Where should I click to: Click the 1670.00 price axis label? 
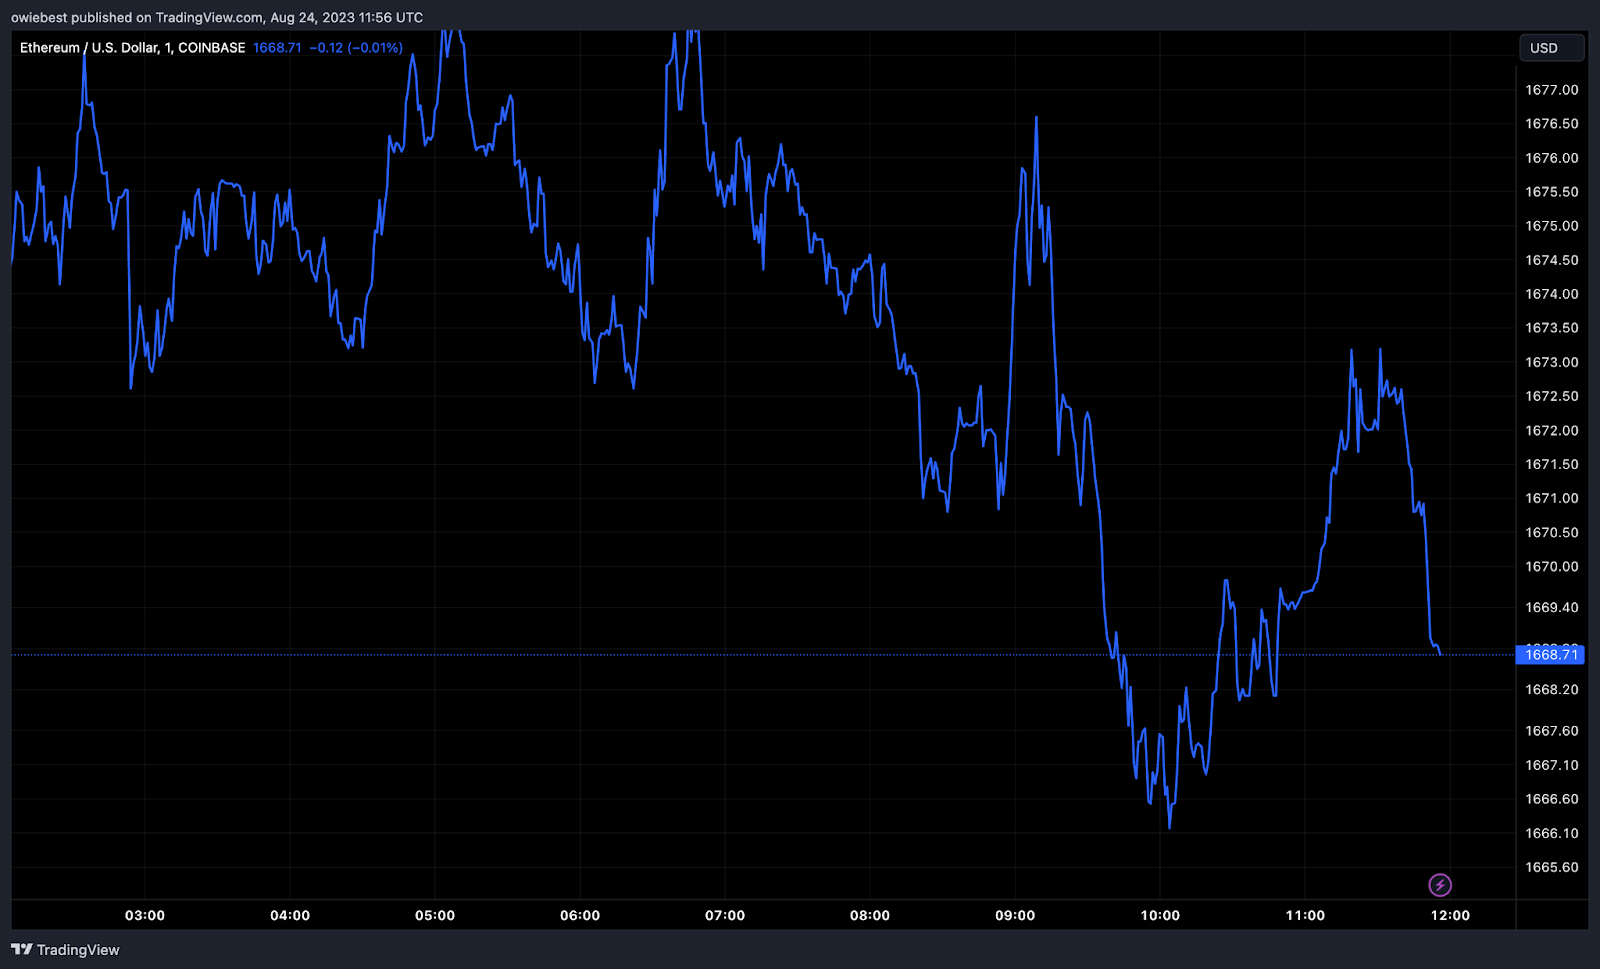pyautogui.click(x=1552, y=566)
